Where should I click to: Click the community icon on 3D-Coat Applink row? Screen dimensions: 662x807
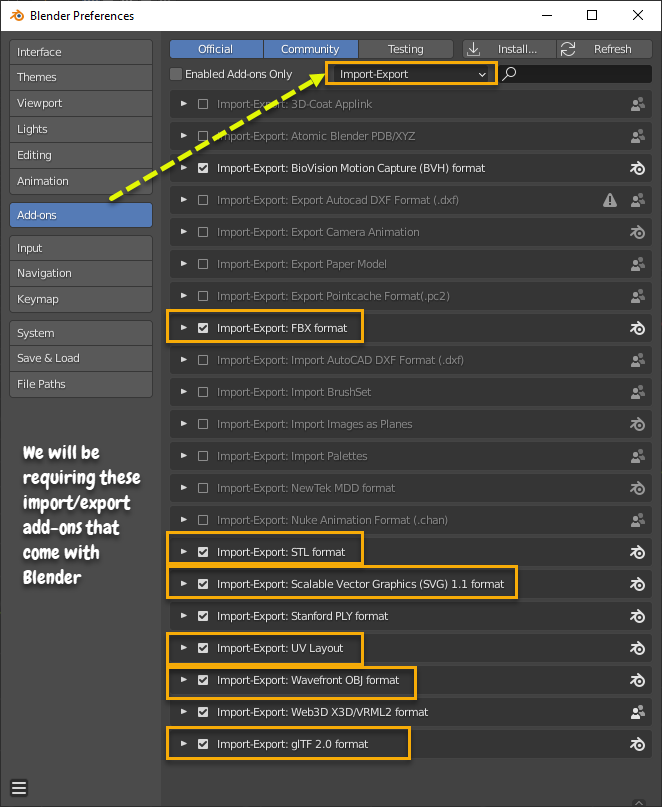pos(637,104)
